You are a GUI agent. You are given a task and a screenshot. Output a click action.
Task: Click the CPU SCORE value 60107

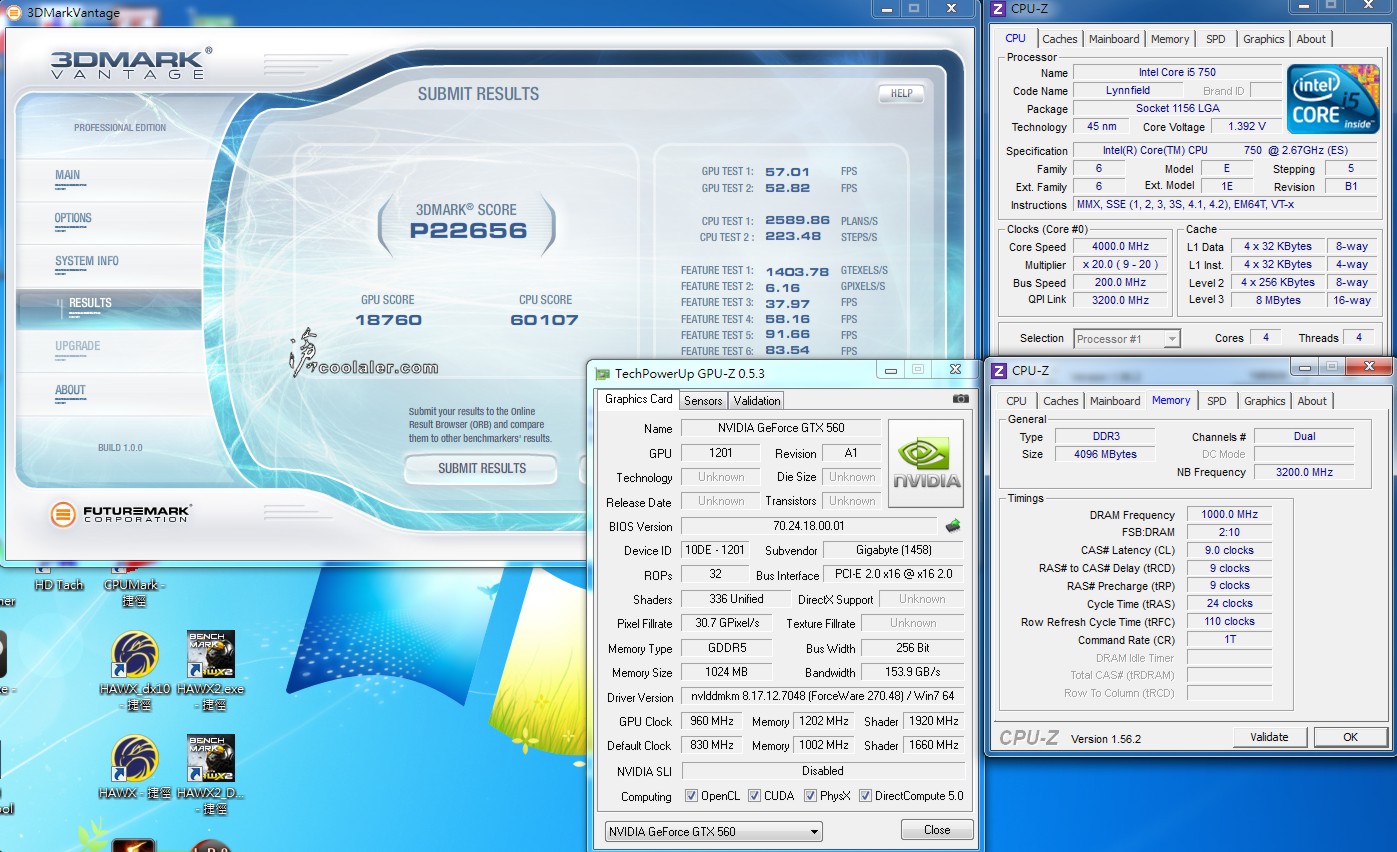(x=545, y=320)
